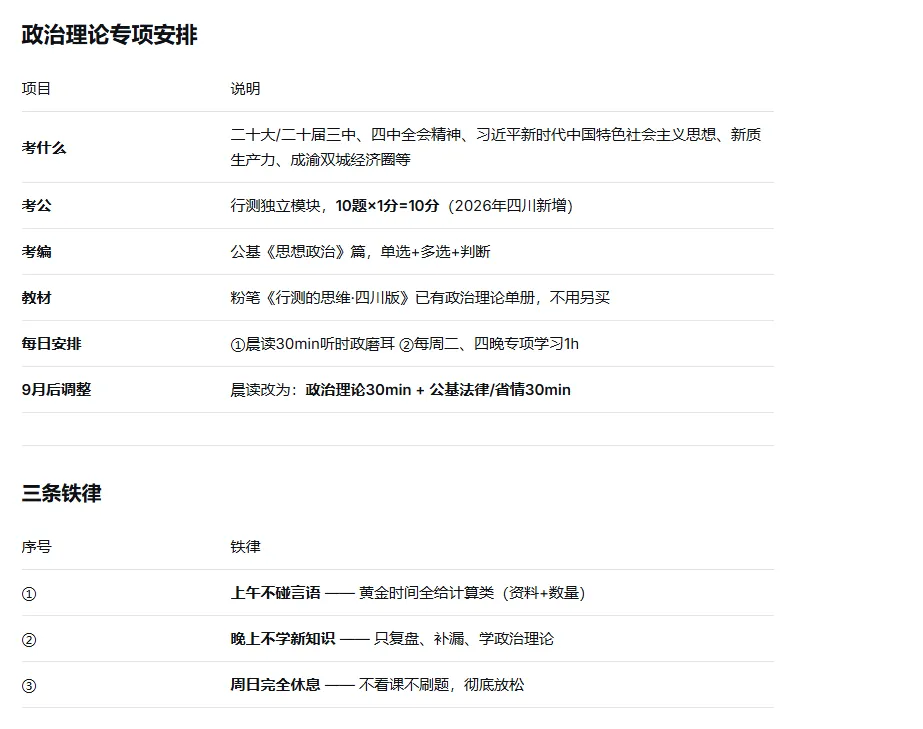Click the 教材 row label
923x729 pixels.
pyautogui.click(x=36, y=297)
